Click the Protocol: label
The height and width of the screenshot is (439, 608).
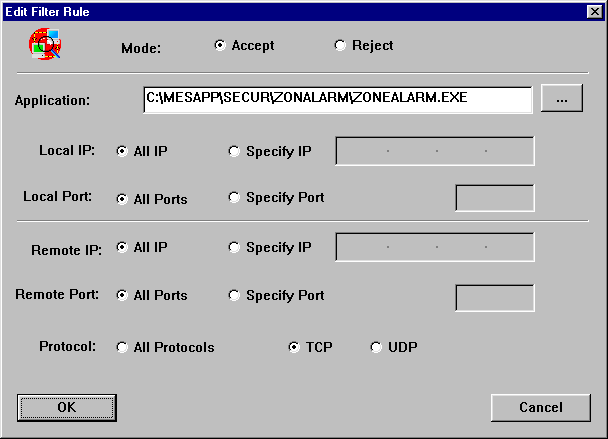67,346
